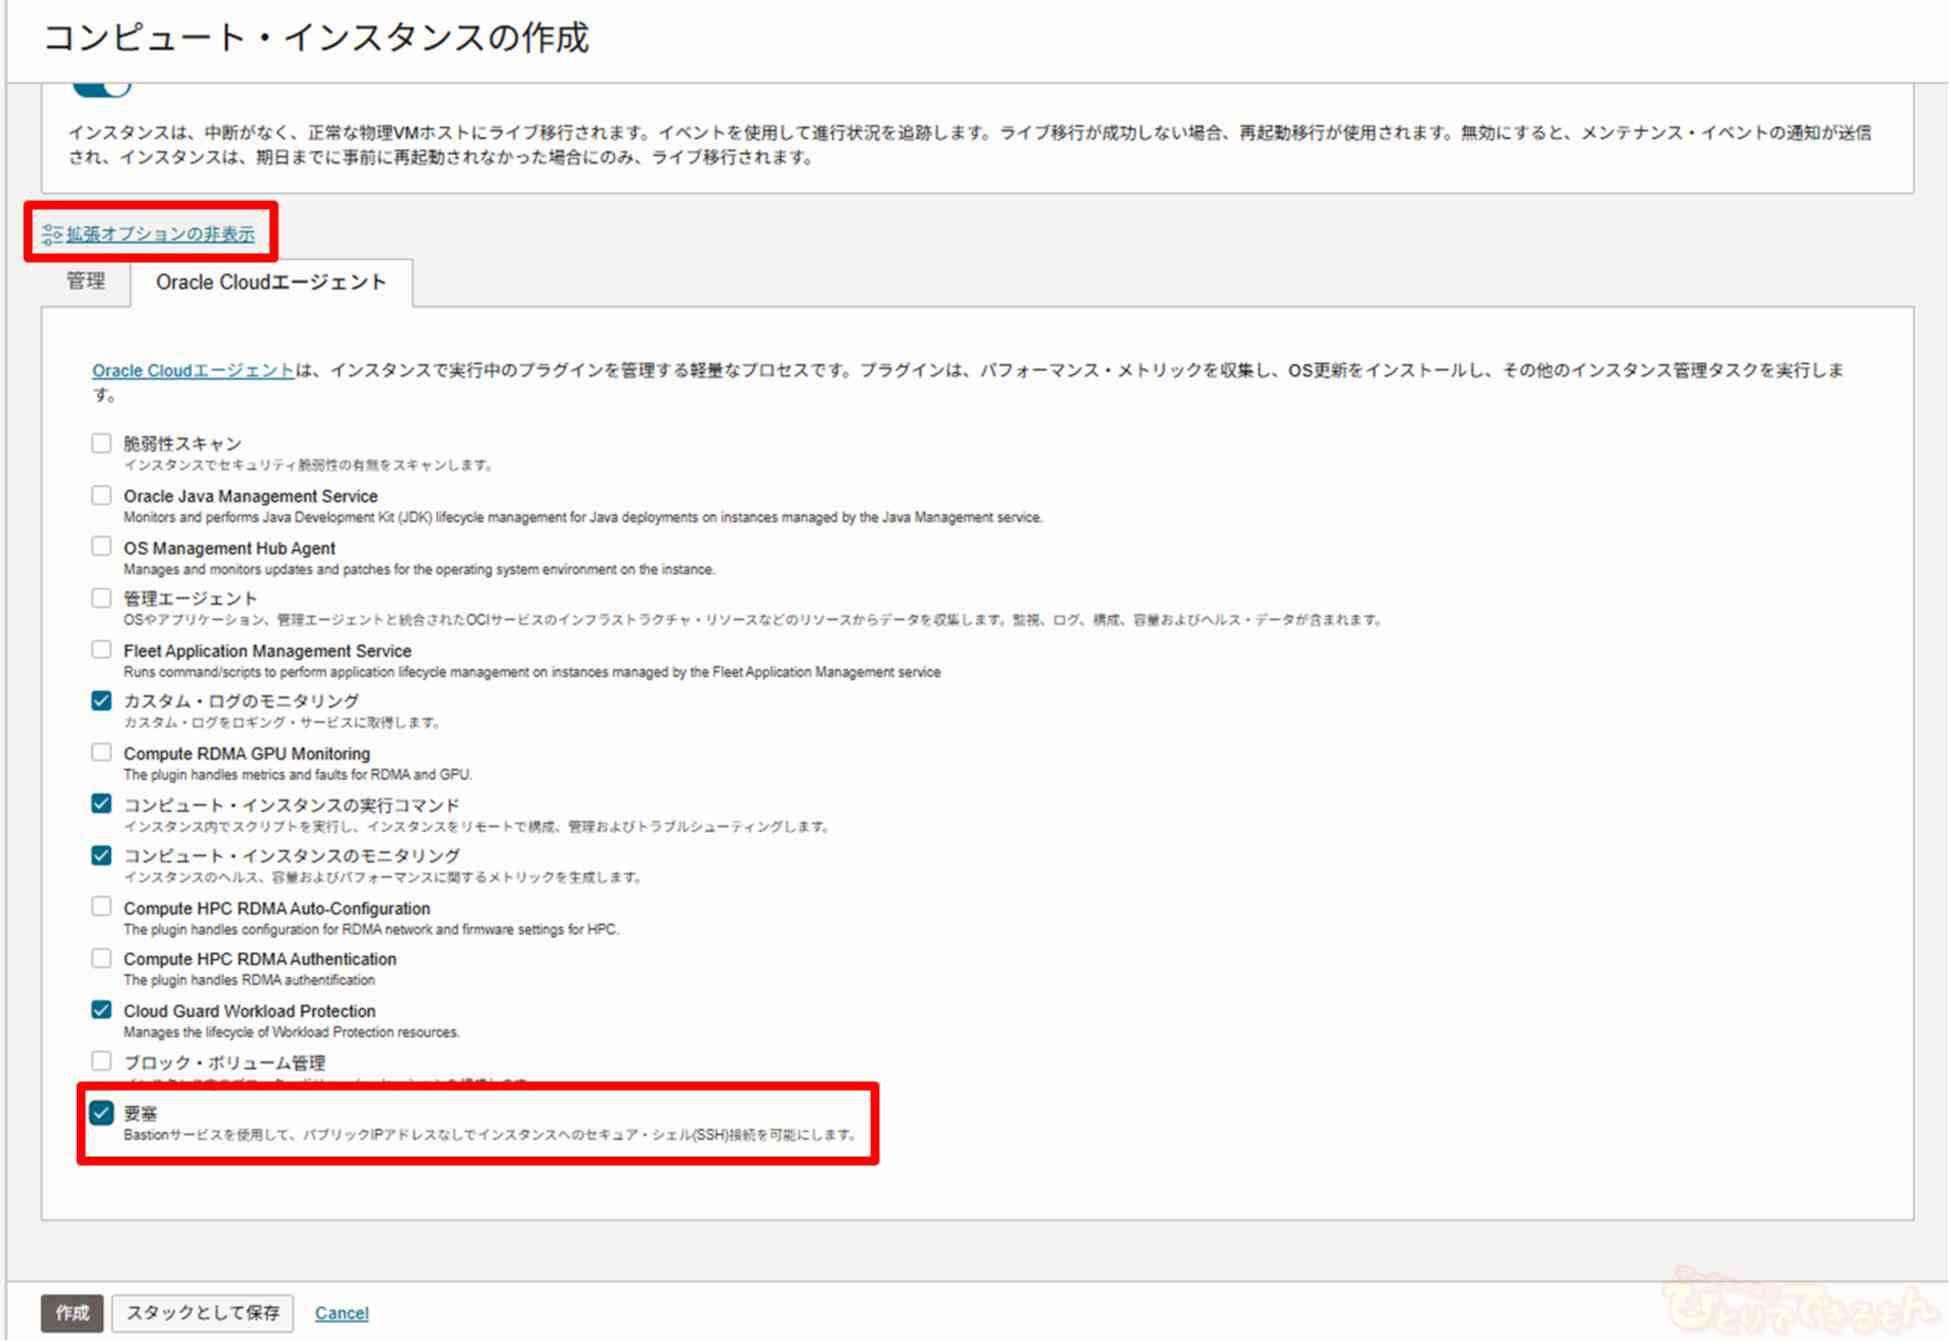The width and height of the screenshot is (1949, 1341).
Task: Uncheck カスタム・ログのモニタリング plugin
Action: [x=101, y=701]
